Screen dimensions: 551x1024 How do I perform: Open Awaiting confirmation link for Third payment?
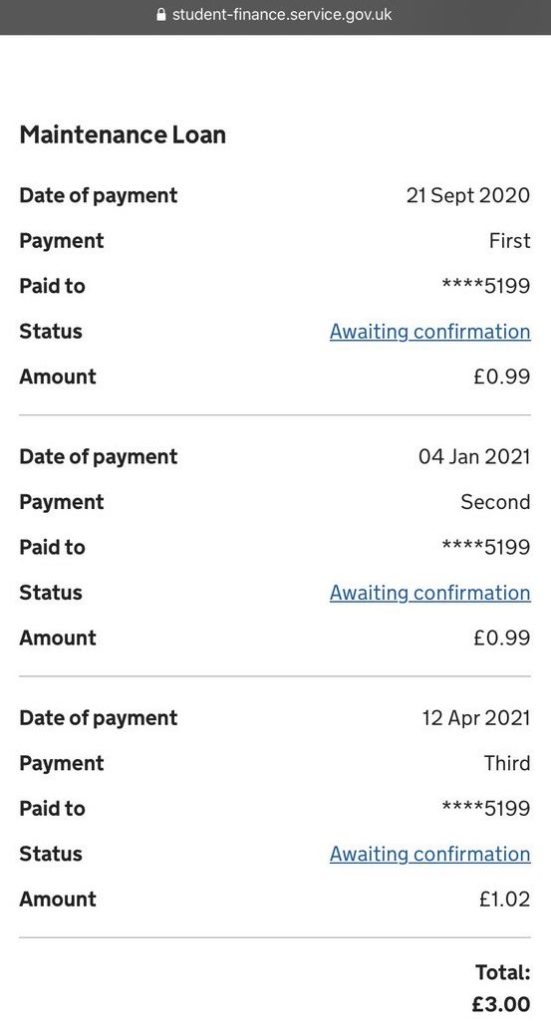tap(430, 854)
